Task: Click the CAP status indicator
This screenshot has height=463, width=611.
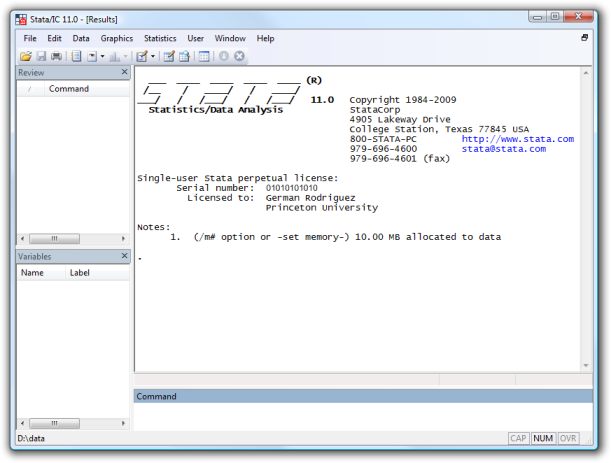Action: pos(518,438)
